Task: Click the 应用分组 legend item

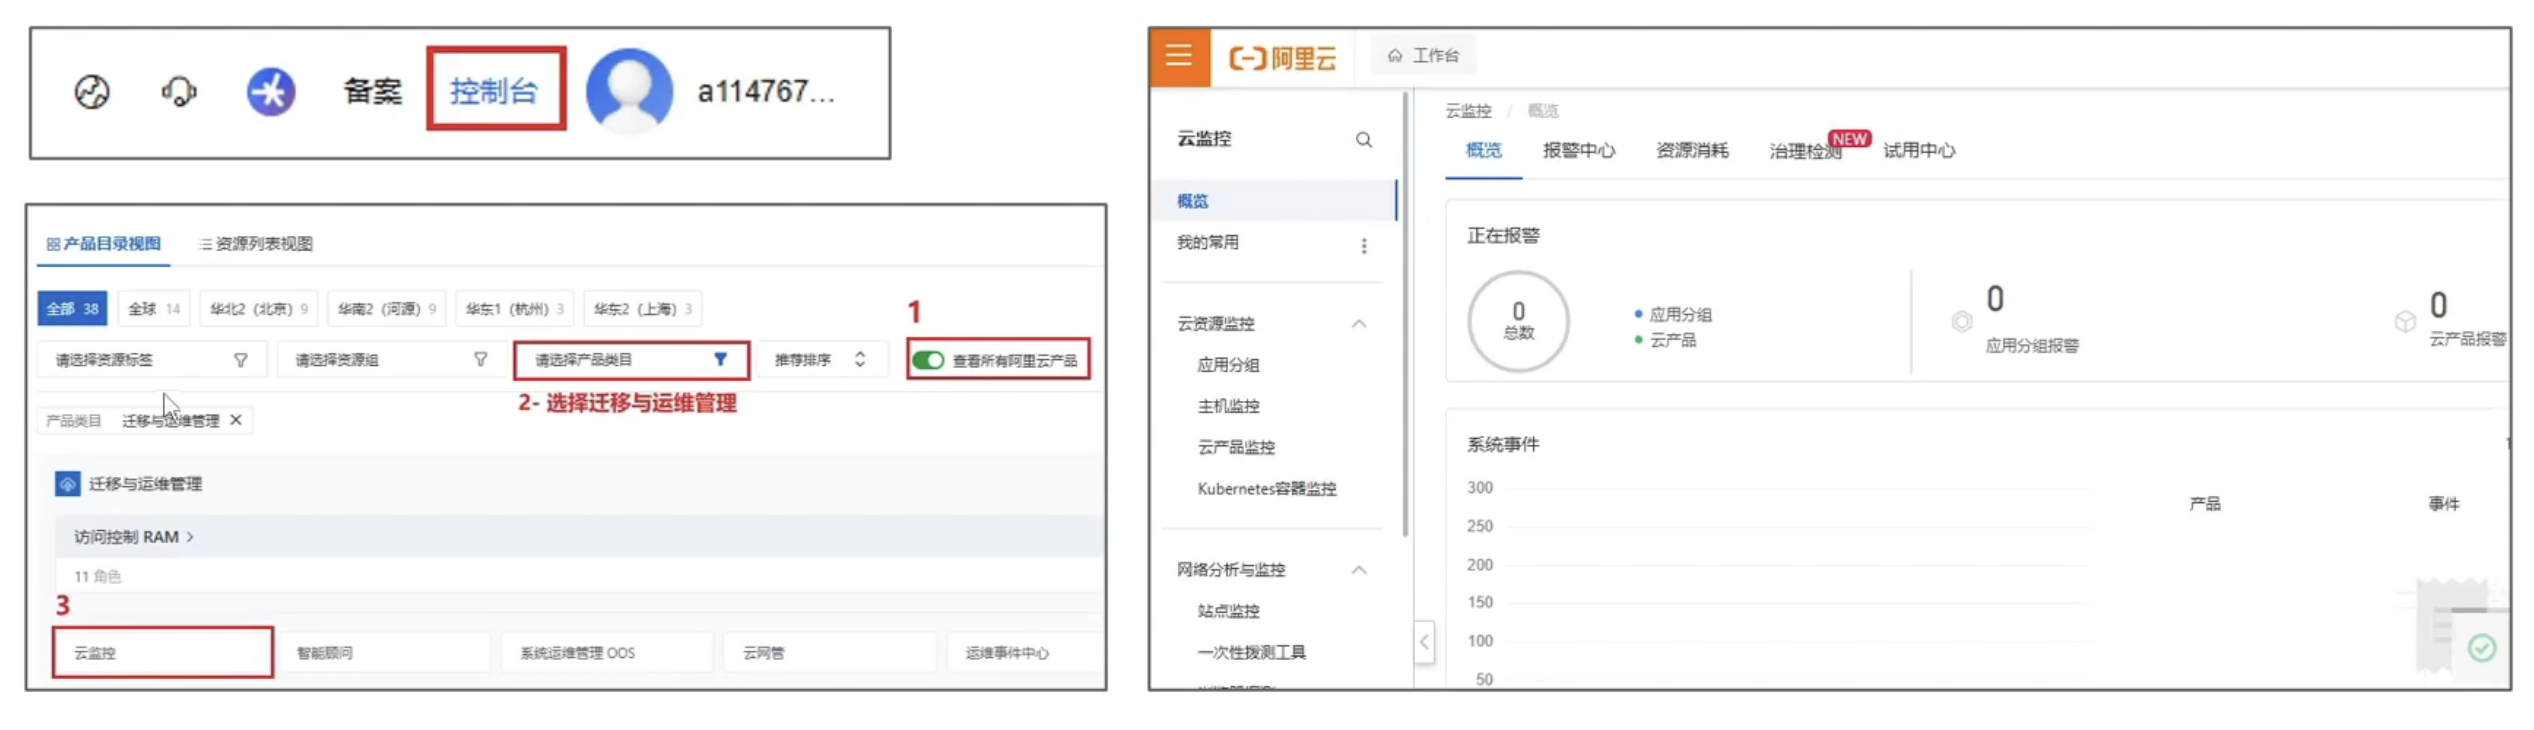Action: pyautogui.click(x=1673, y=314)
